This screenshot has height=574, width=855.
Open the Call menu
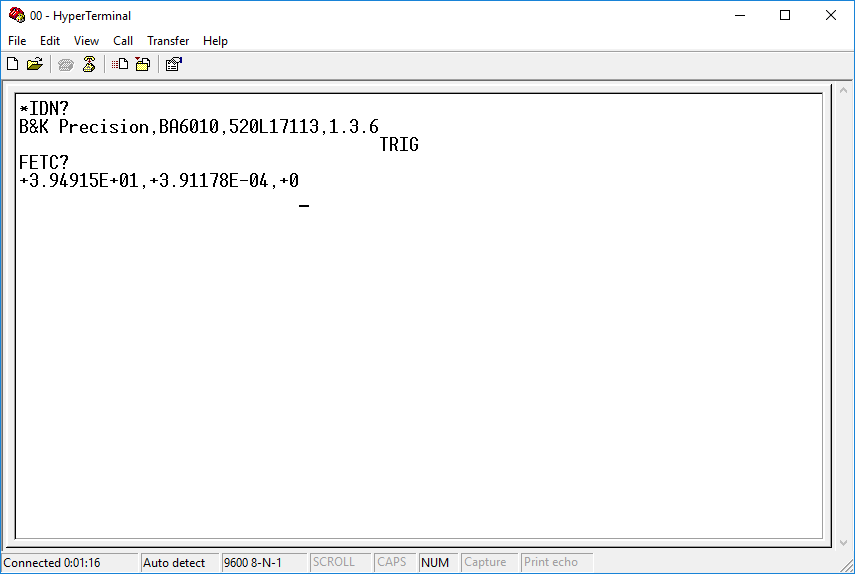123,41
